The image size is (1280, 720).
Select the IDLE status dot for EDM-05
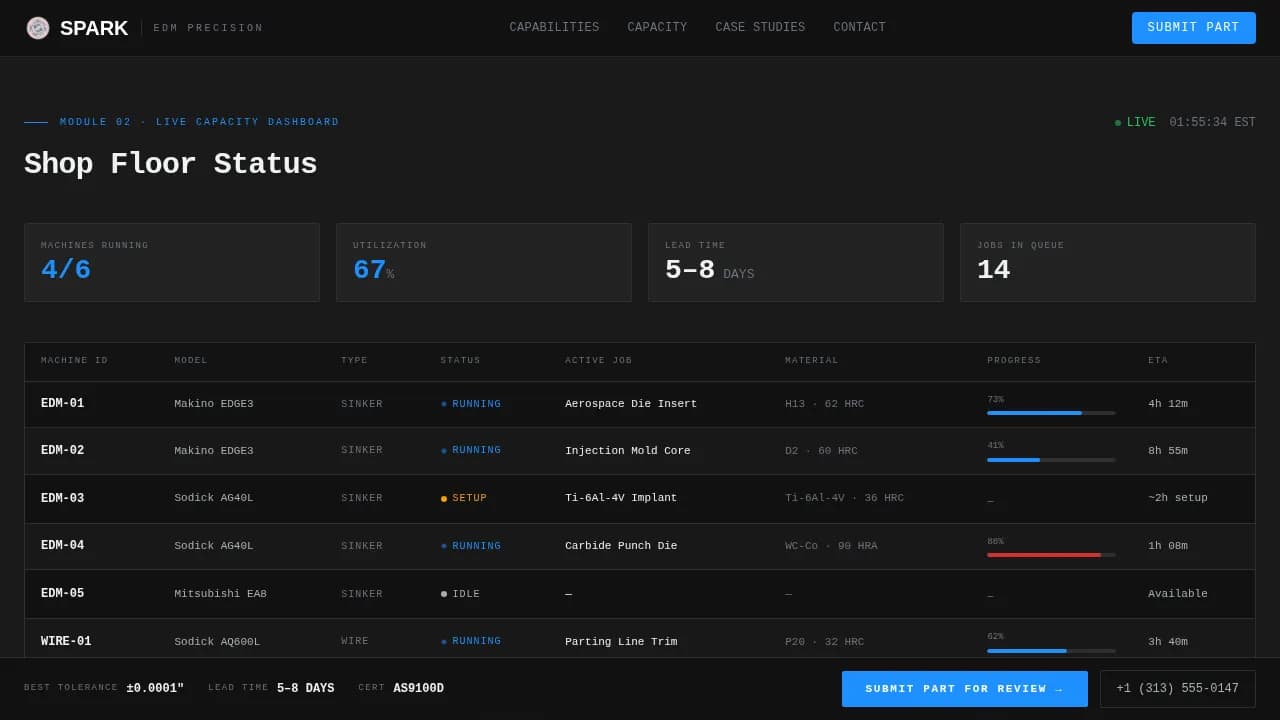point(443,593)
